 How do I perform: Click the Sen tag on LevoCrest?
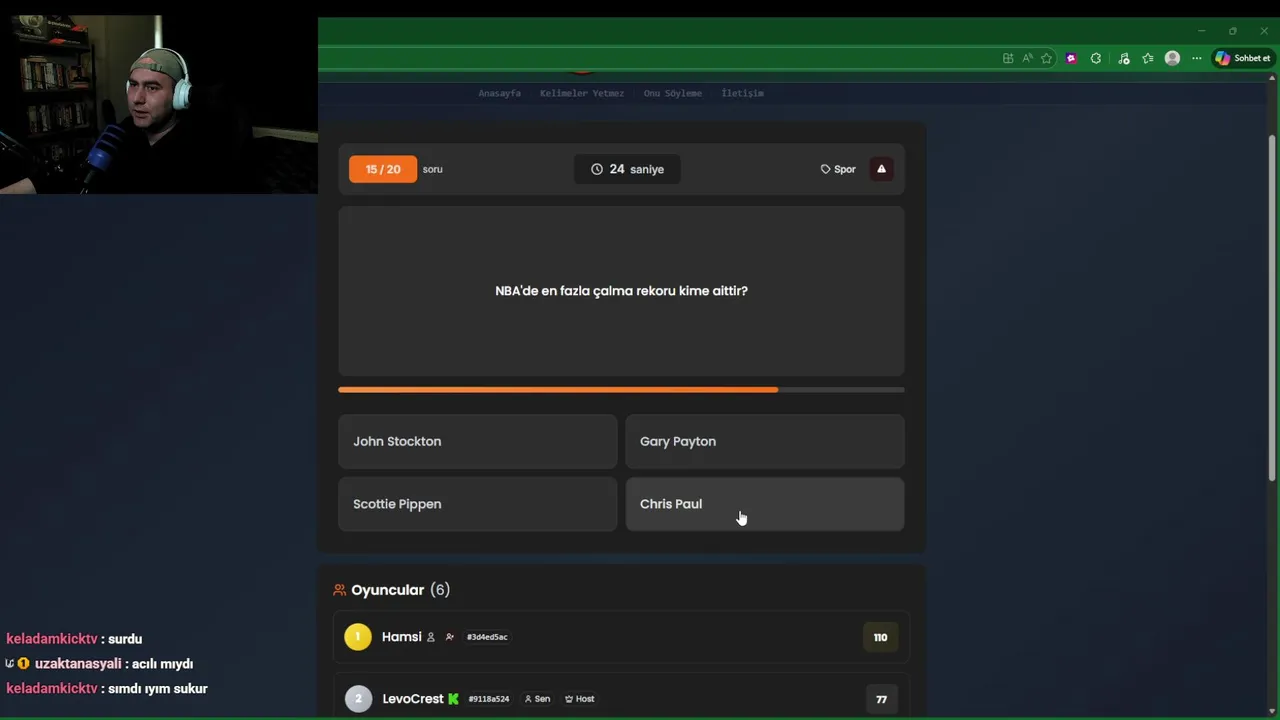538,699
